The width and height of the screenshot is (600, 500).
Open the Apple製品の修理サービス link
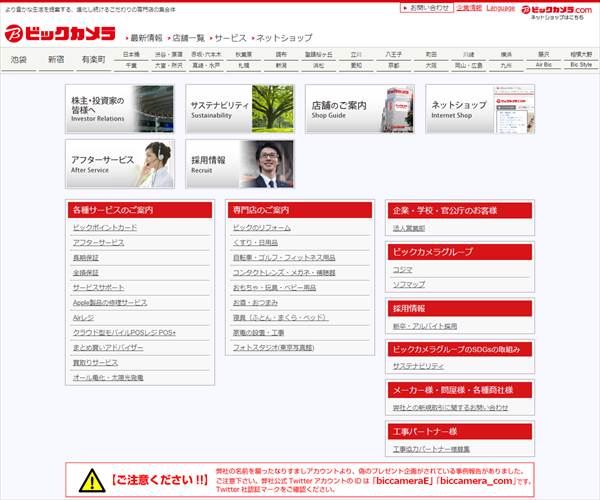[x=110, y=303]
